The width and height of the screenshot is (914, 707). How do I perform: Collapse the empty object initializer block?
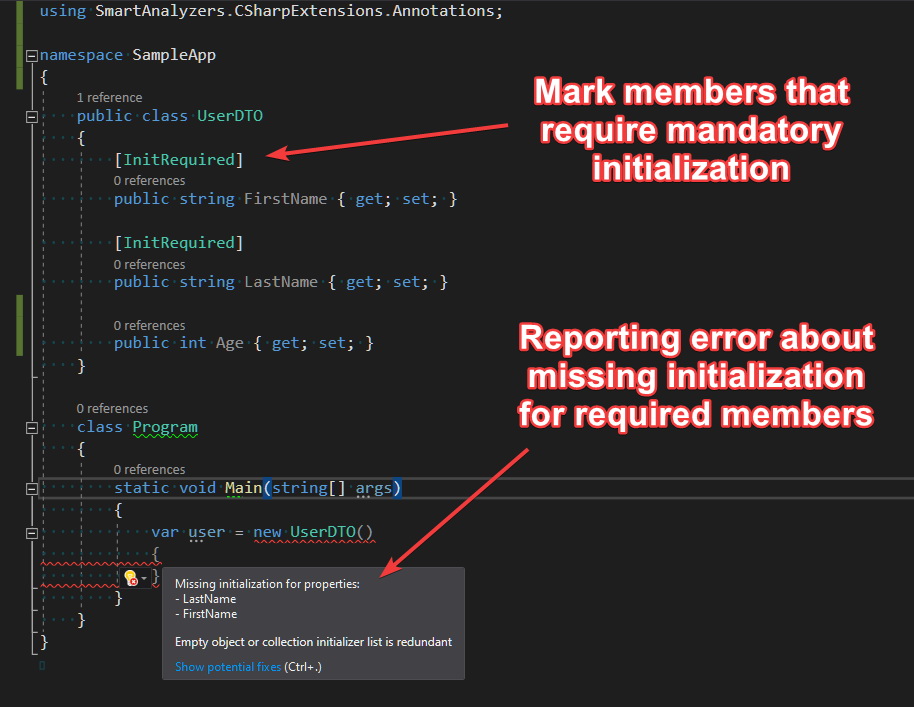(x=31, y=532)
